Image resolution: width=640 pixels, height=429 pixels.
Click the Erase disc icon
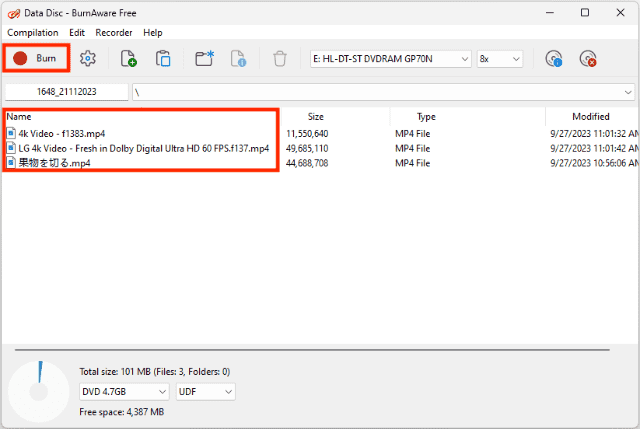(x=588, y=59)
